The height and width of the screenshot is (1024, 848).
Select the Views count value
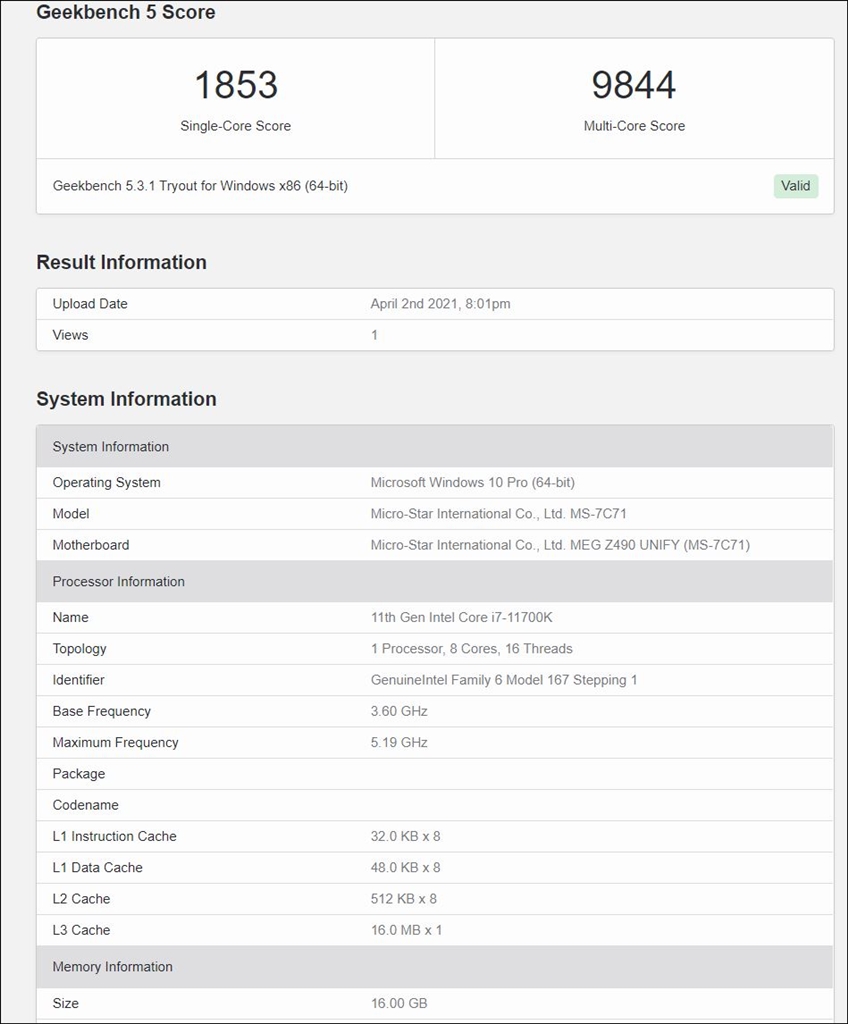[x=374, y=335]
